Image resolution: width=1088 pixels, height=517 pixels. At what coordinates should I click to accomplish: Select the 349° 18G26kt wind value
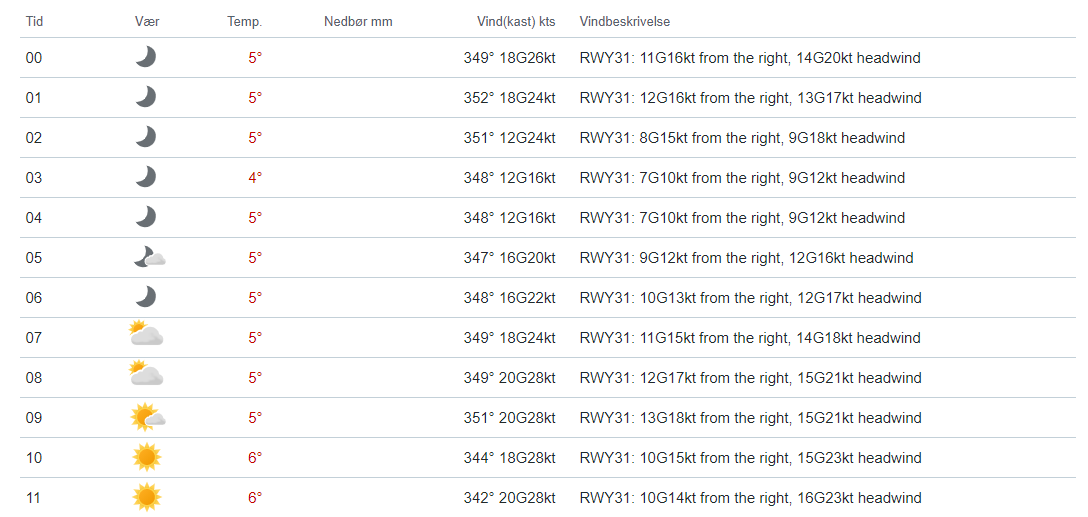coord(509,58)
